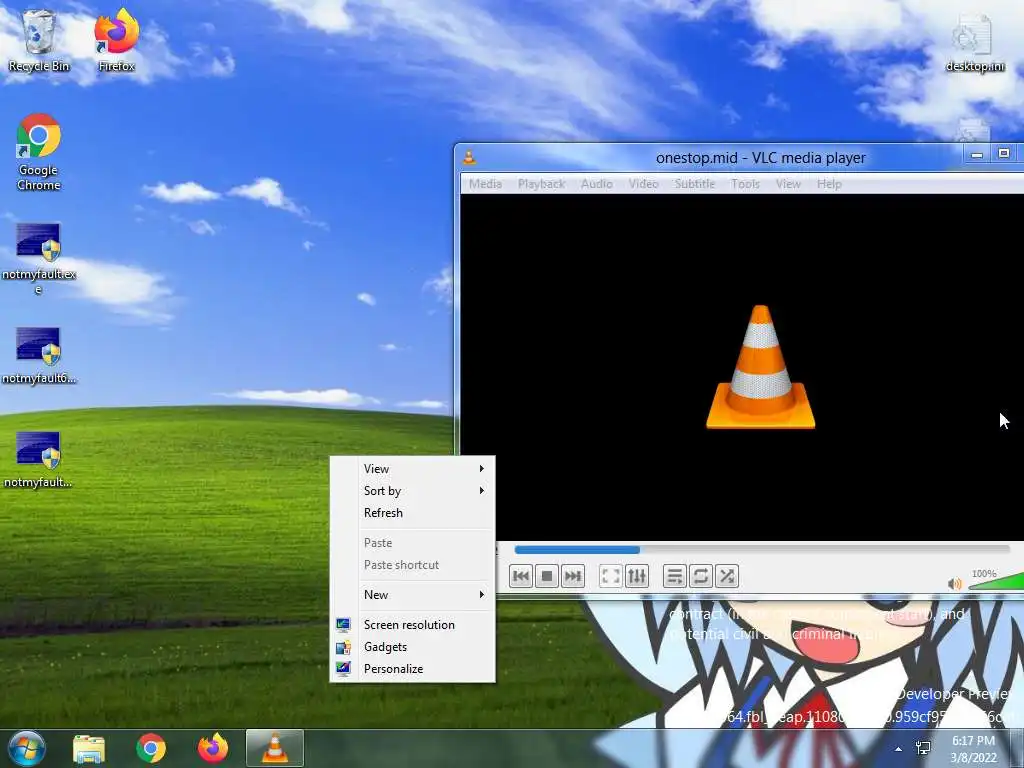Select the desktop.ini file icon
The image size is (1024, 768).
pyautogui.click(x=974, y=44)
